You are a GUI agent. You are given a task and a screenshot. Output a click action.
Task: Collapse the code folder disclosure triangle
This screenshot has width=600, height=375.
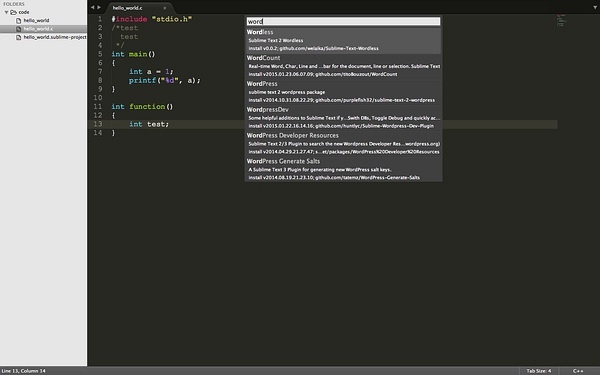tap(7, 12)
